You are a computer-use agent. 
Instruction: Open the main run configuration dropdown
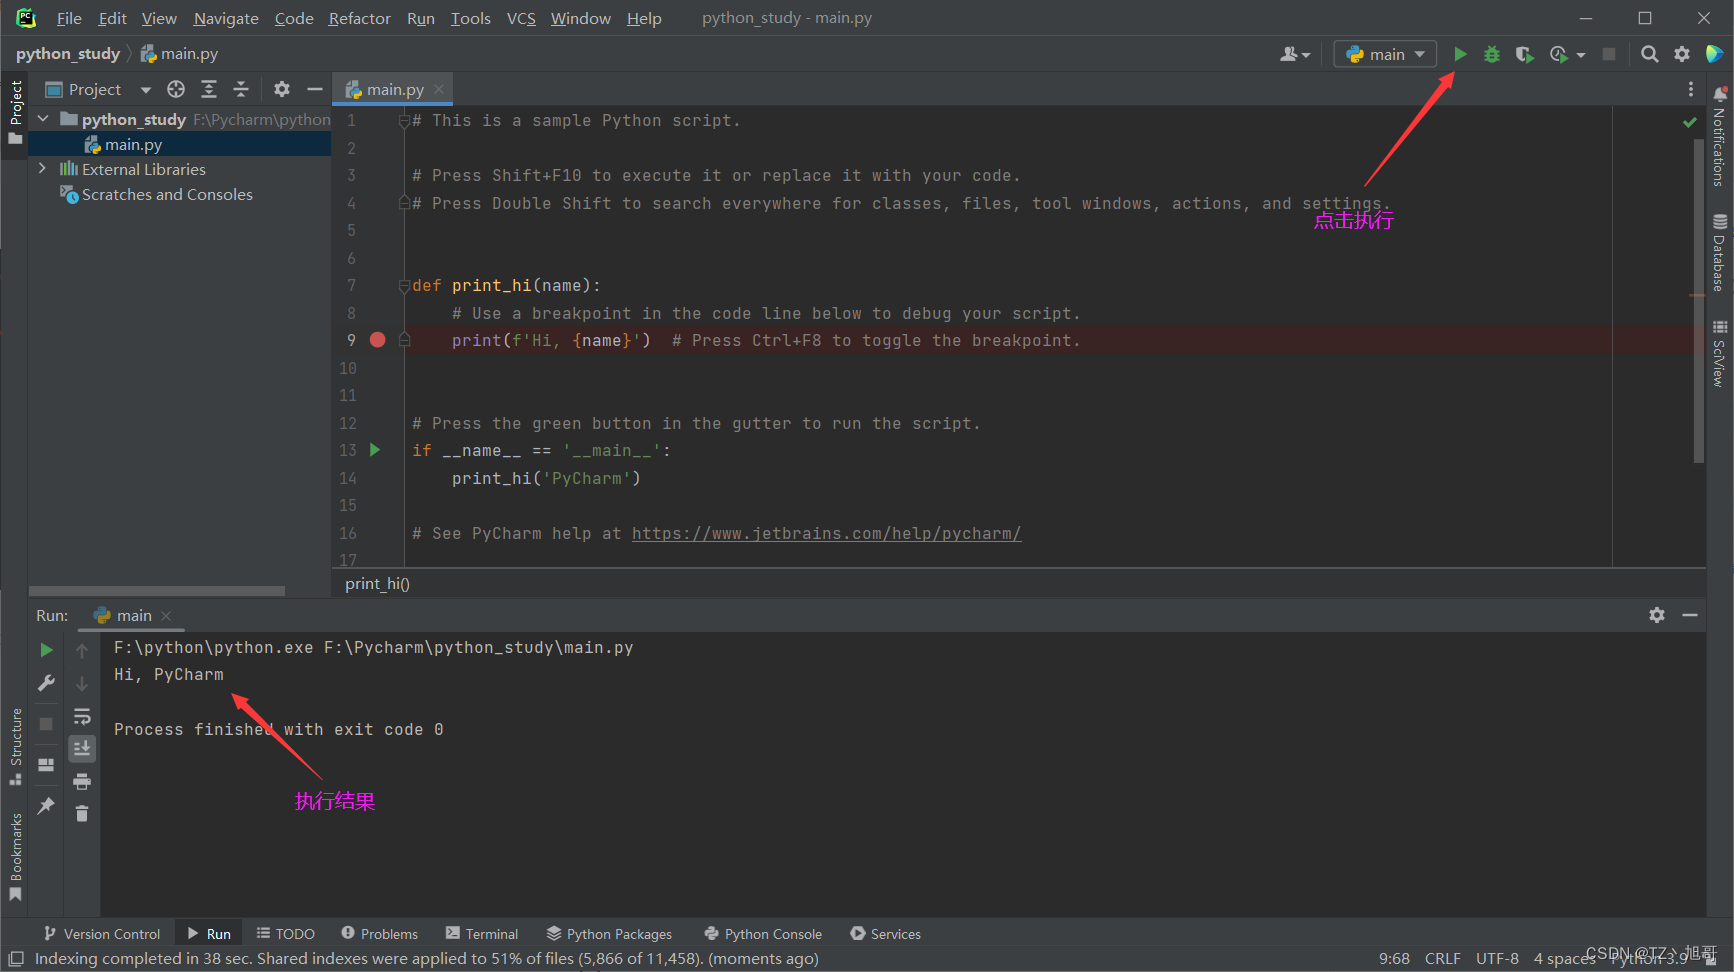[x=1385, y=54]
